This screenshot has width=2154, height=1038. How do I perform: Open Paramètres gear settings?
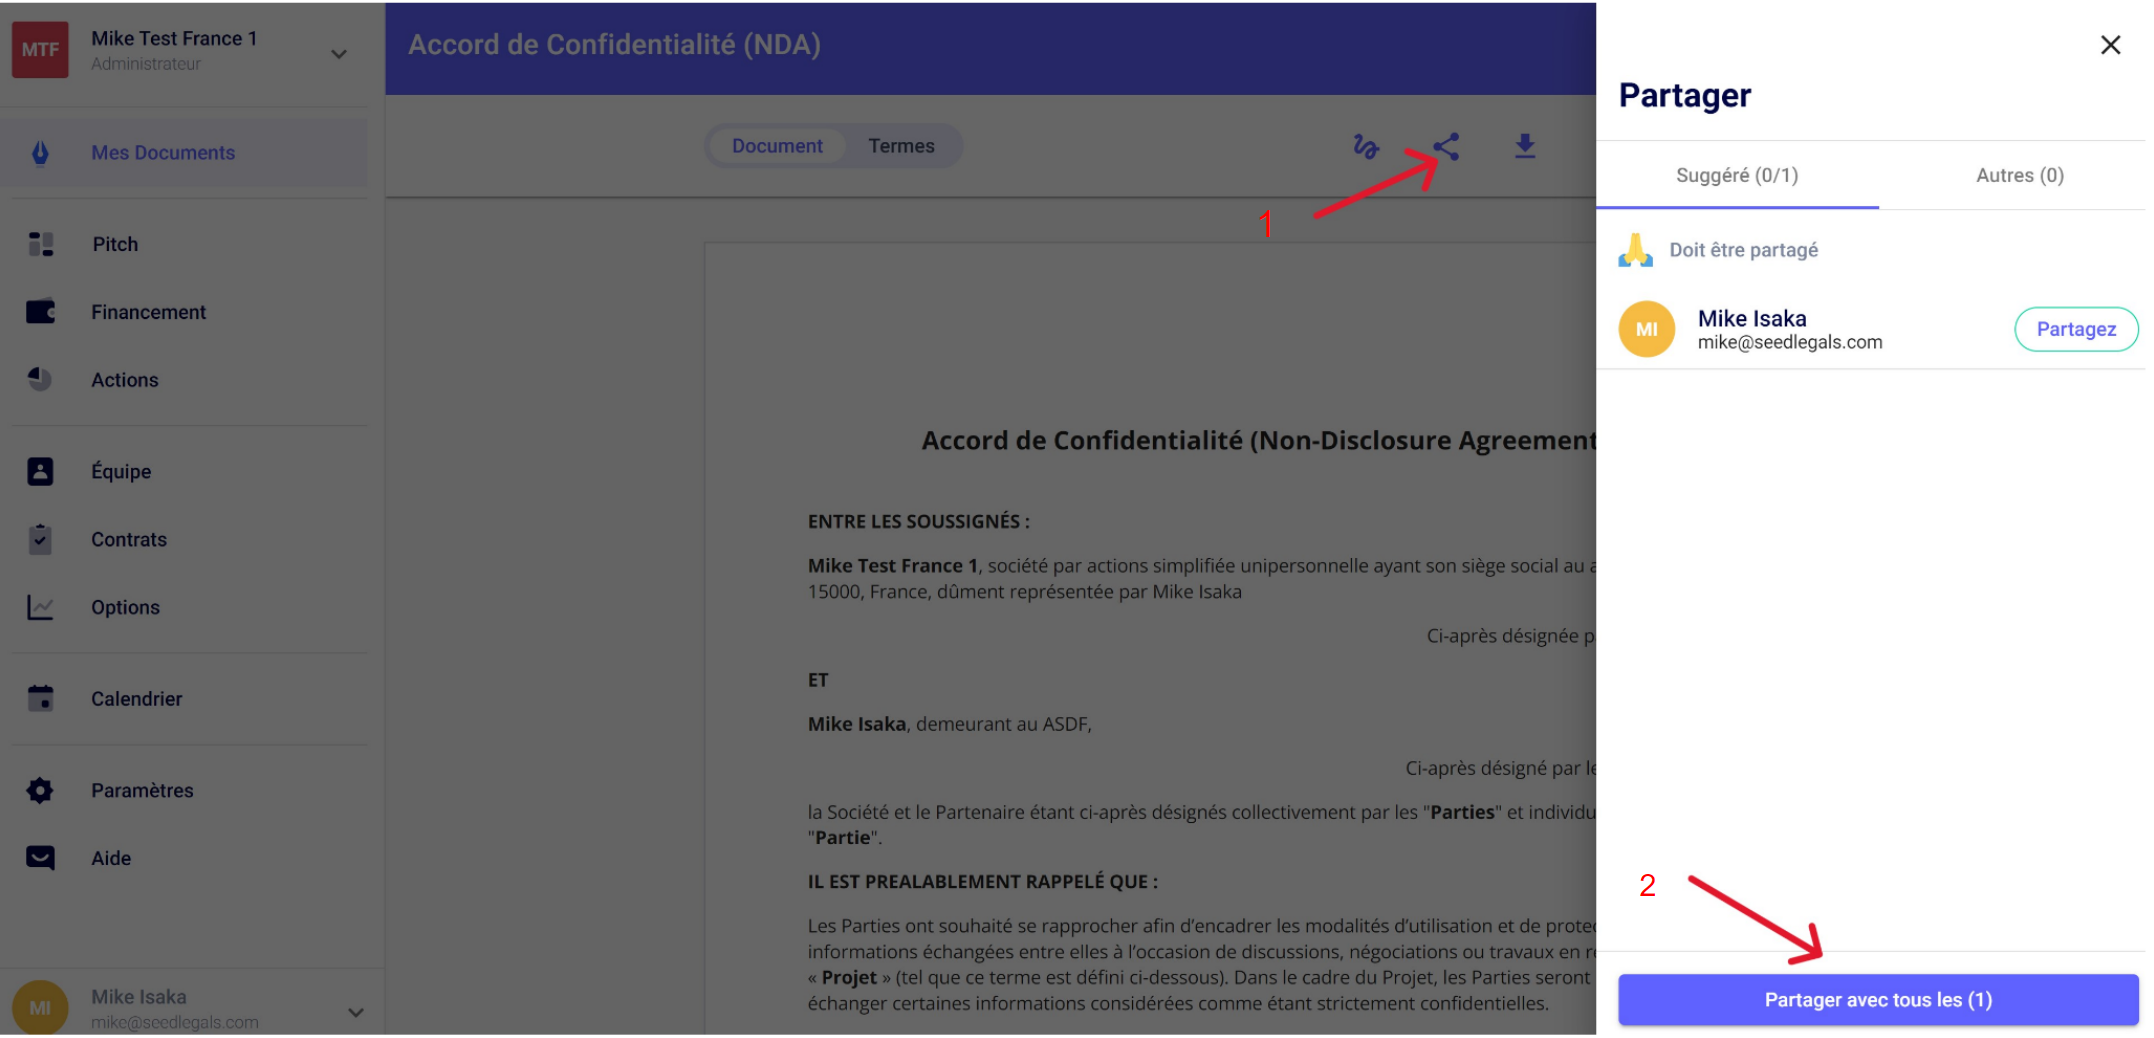pyautogui.click(x=142, y=790)
